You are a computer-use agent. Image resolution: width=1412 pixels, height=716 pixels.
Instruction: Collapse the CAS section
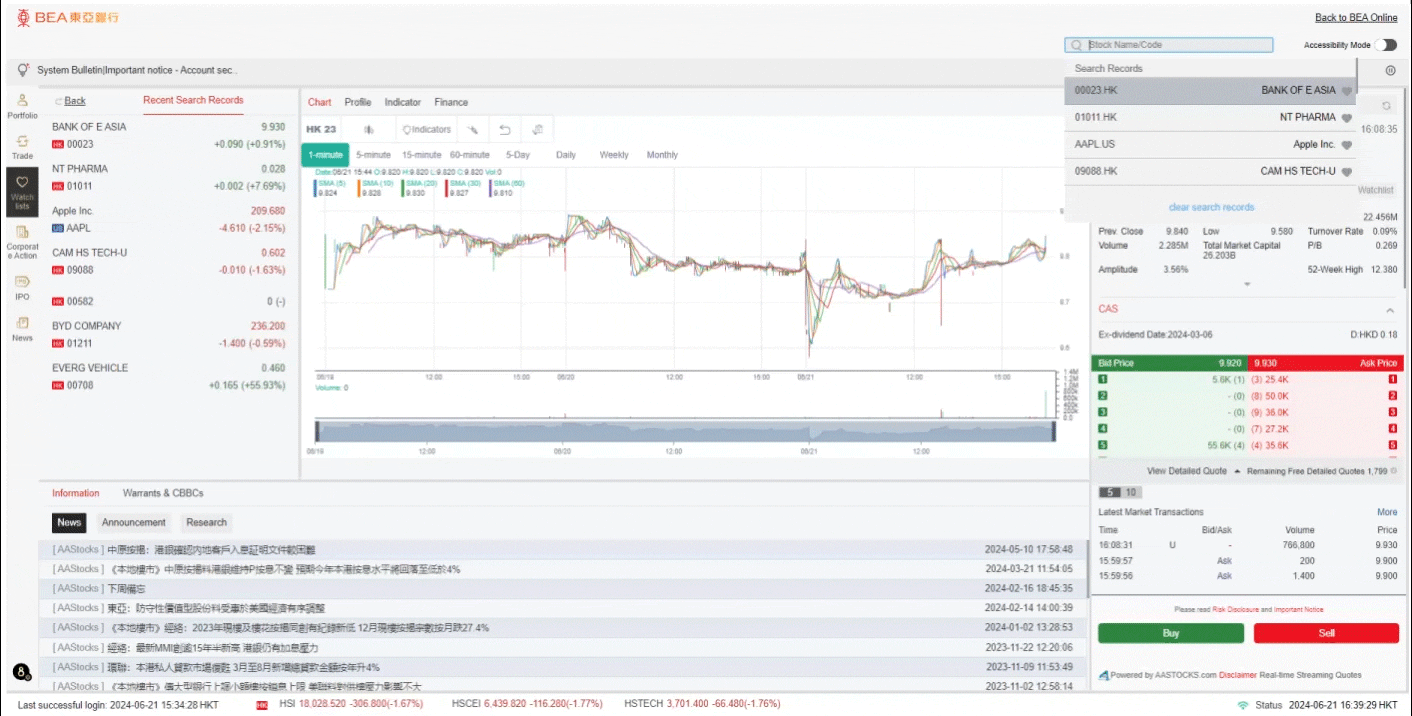click(1389, 310)
